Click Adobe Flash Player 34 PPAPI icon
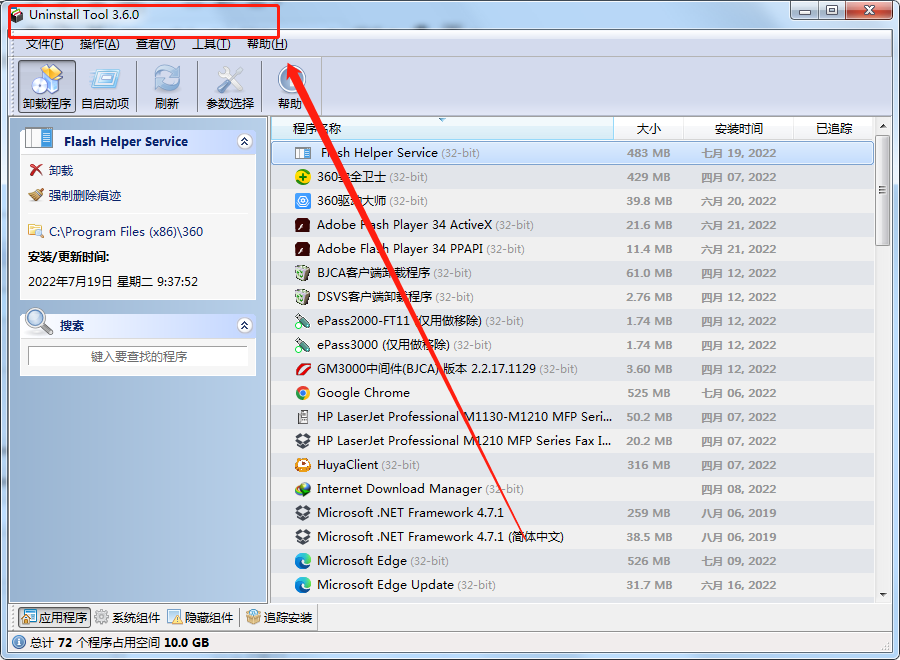 tap(302, 249)
